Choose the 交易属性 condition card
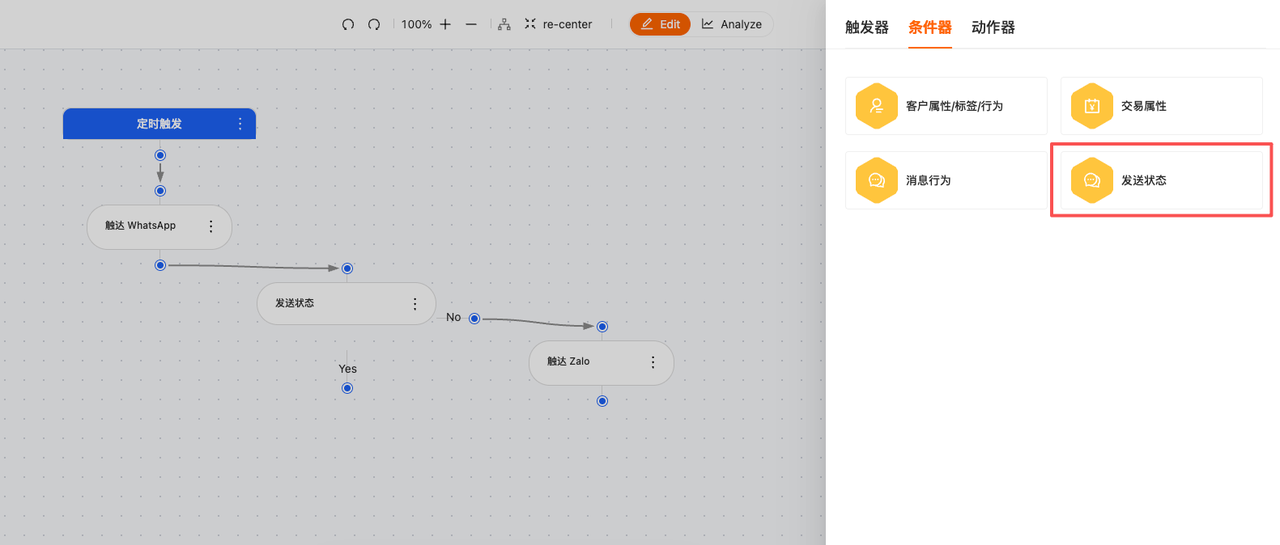This screenshot has width=1280, height=545. point(1161,106)
